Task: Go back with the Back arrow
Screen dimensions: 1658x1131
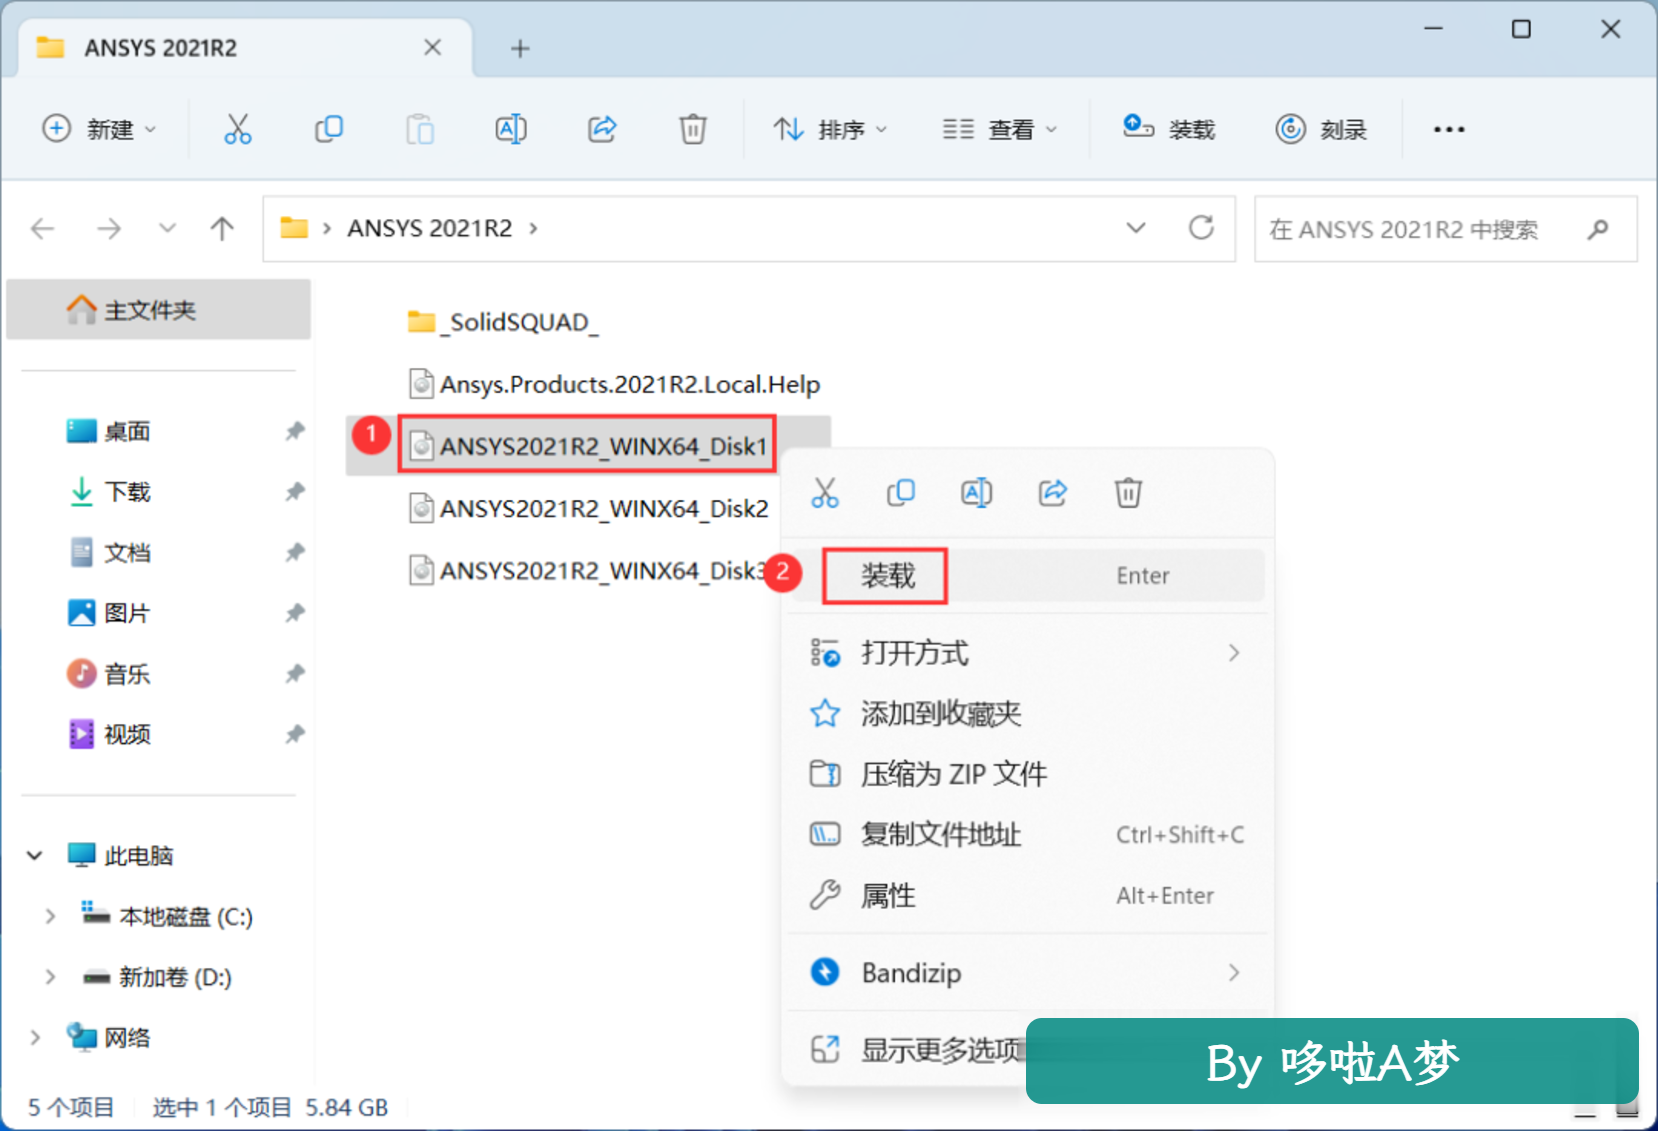Action: pos(42,229)
